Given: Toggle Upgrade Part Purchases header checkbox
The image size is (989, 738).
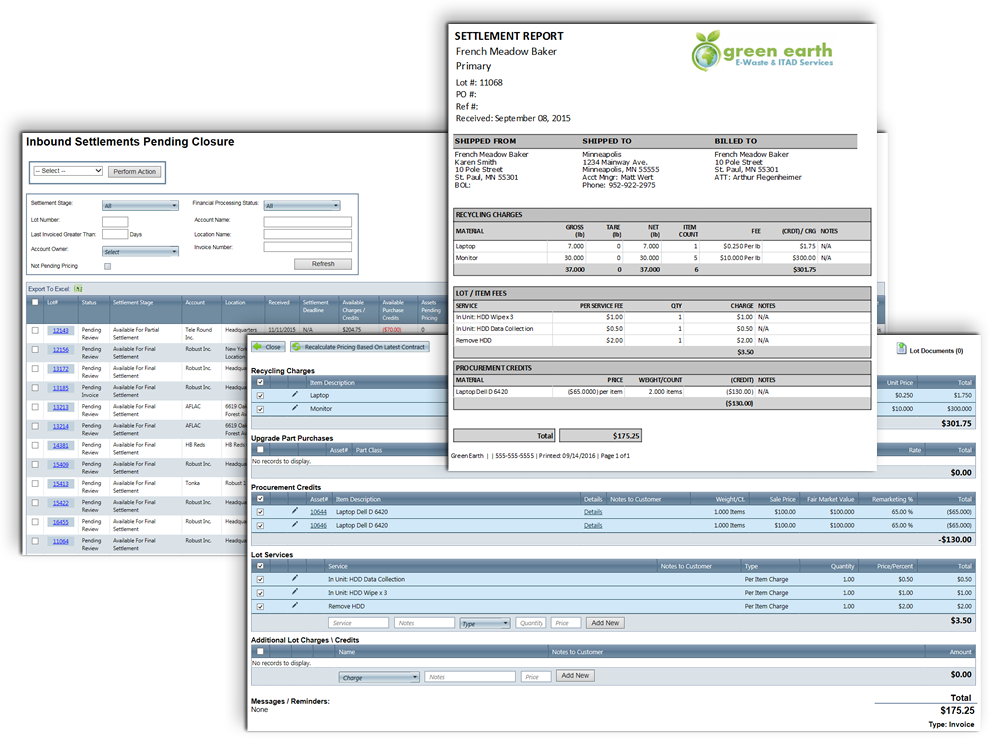Looking at the screenshot, I should (x=260, y=450).
